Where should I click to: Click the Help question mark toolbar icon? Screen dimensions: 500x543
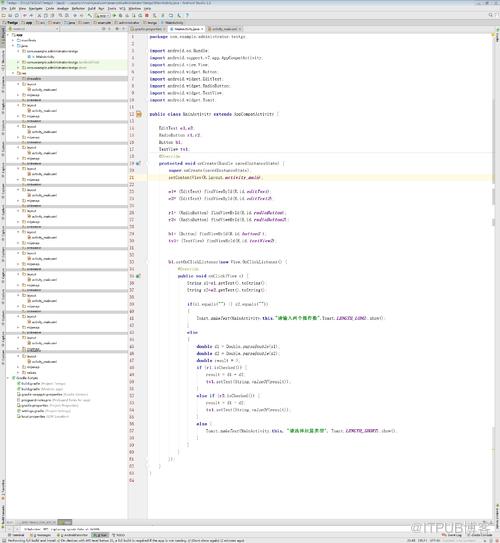(x=187, y=16)
